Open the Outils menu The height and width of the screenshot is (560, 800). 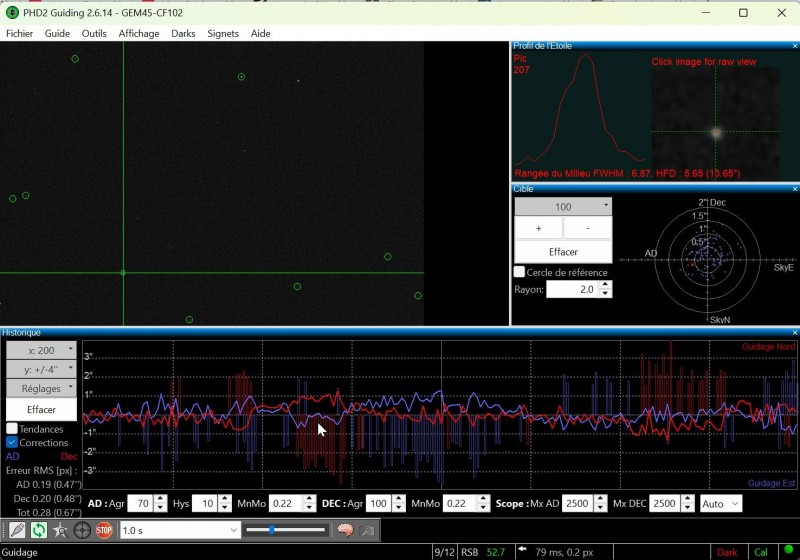click(x=94, y=34)
